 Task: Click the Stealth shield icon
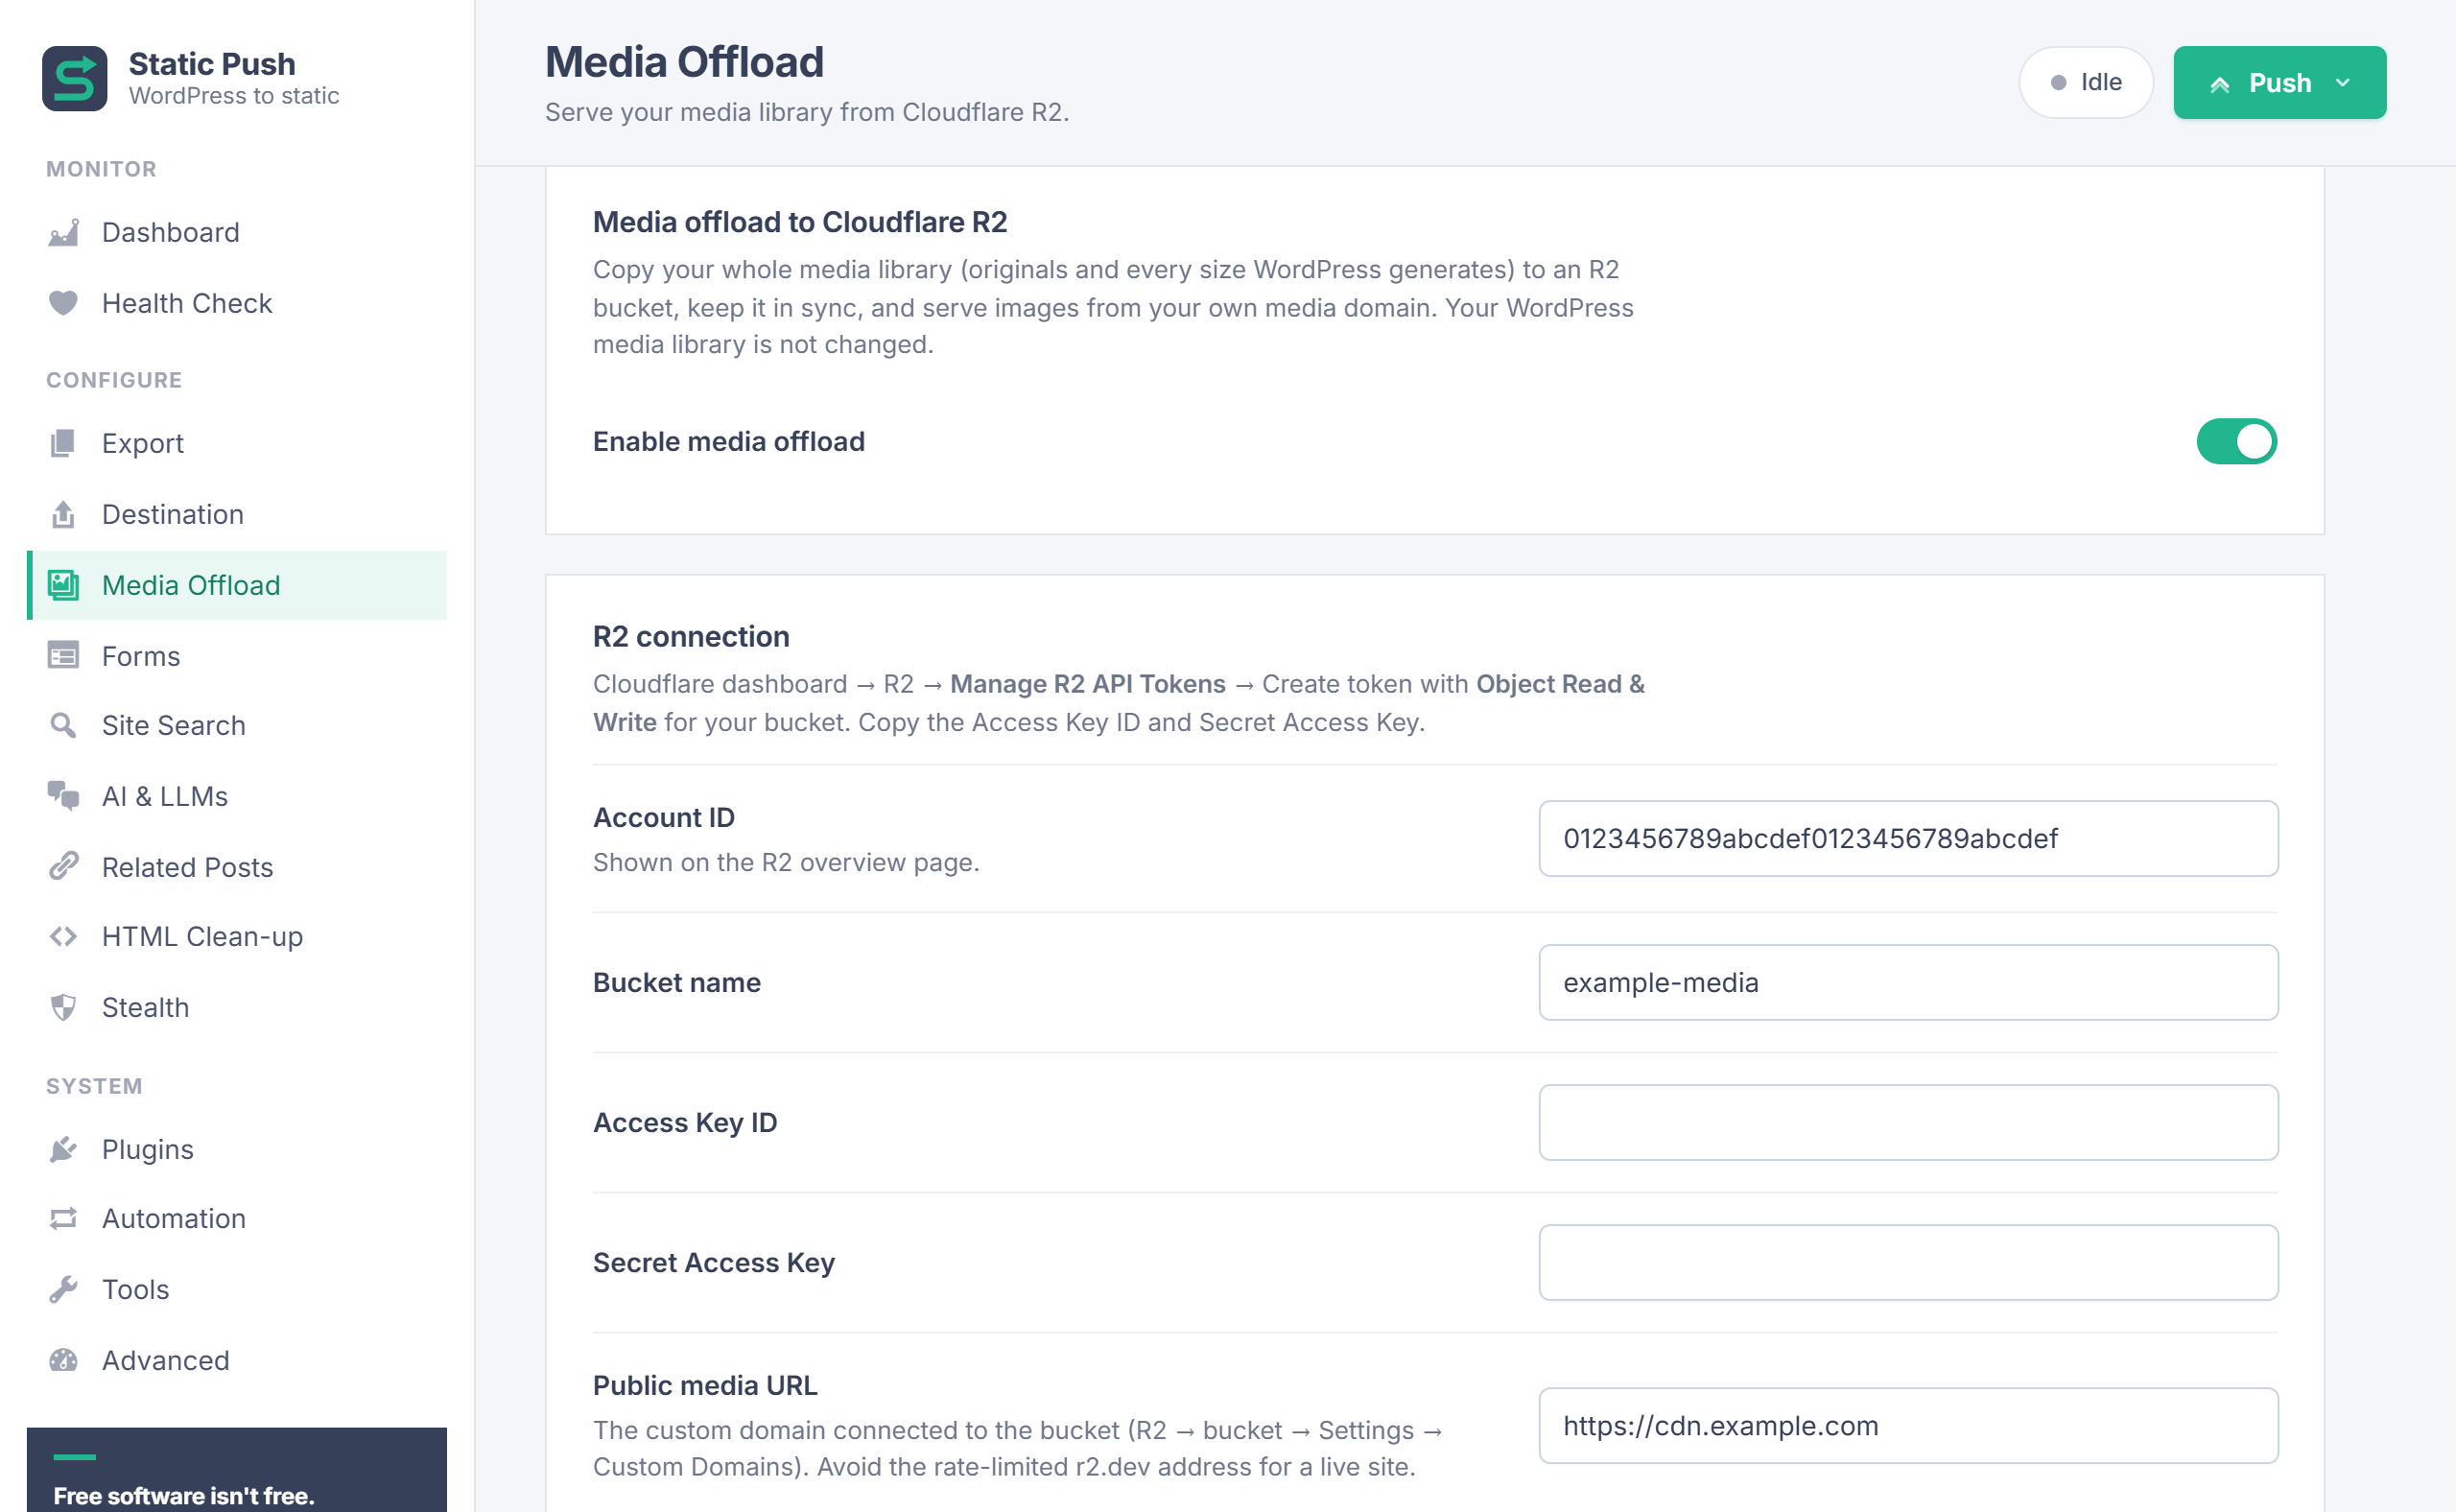point(63,1007)
